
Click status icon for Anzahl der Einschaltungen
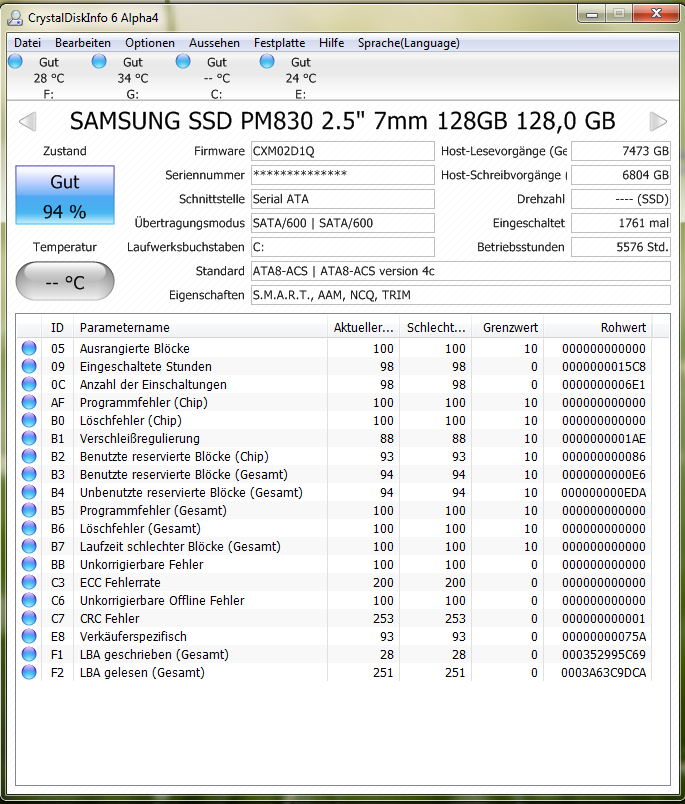click(29, 384)
